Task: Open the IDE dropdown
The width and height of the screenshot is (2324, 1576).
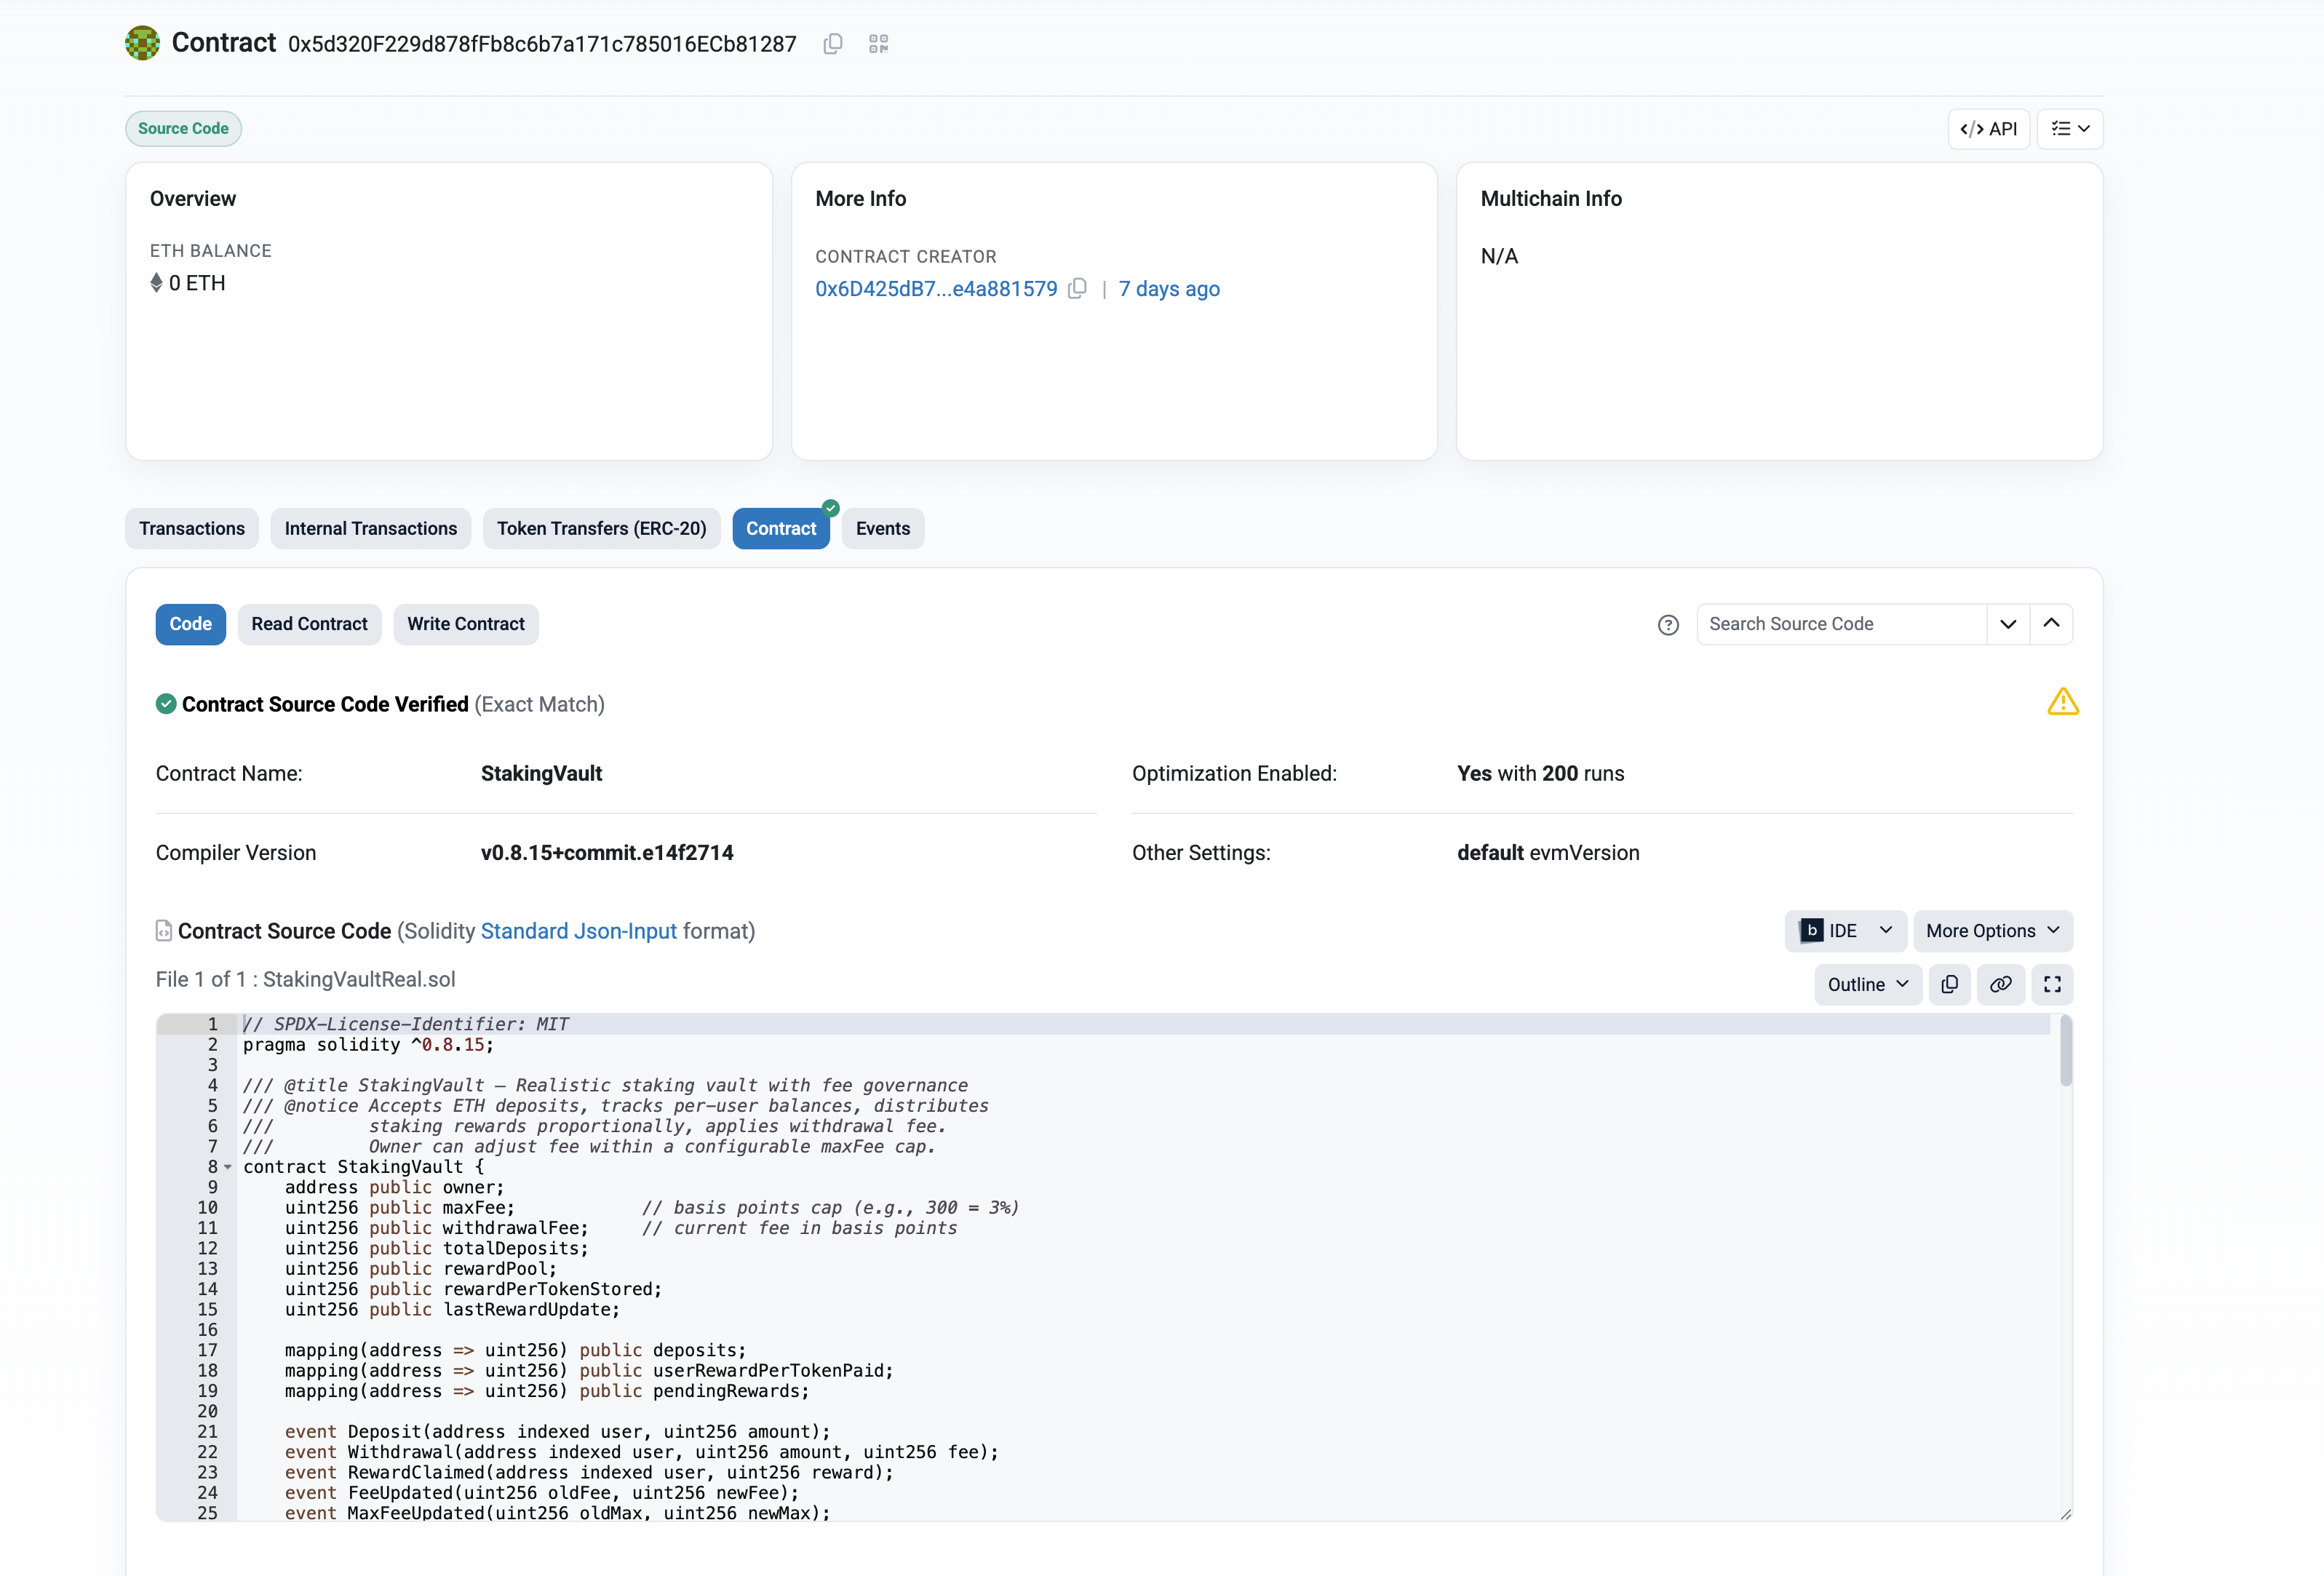Action: click(x=1845, y=931)
